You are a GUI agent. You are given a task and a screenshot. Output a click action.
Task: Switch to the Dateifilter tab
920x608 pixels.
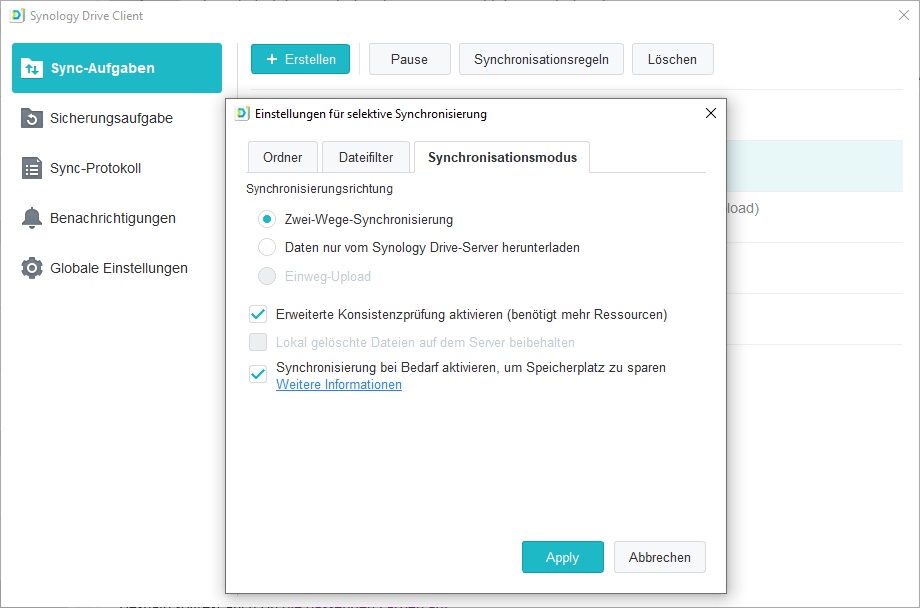point(366,157)
